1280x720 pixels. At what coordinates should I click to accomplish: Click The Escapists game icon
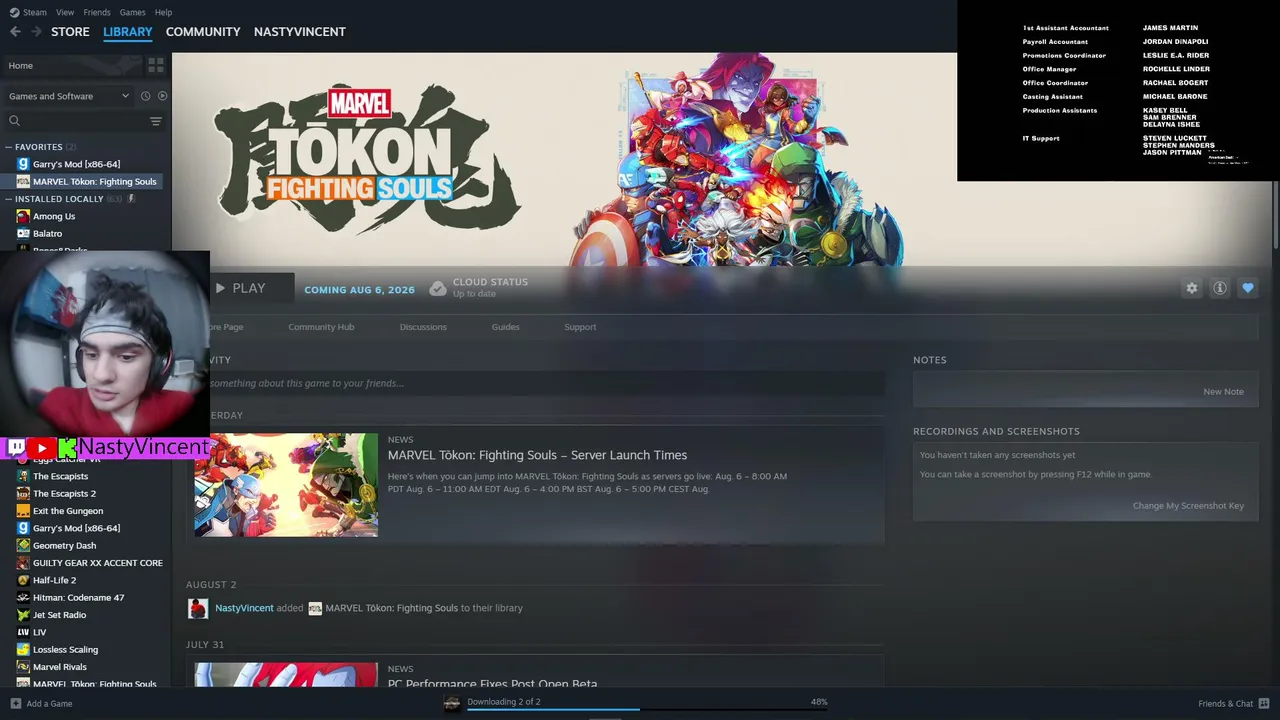[x=23, y=476]
